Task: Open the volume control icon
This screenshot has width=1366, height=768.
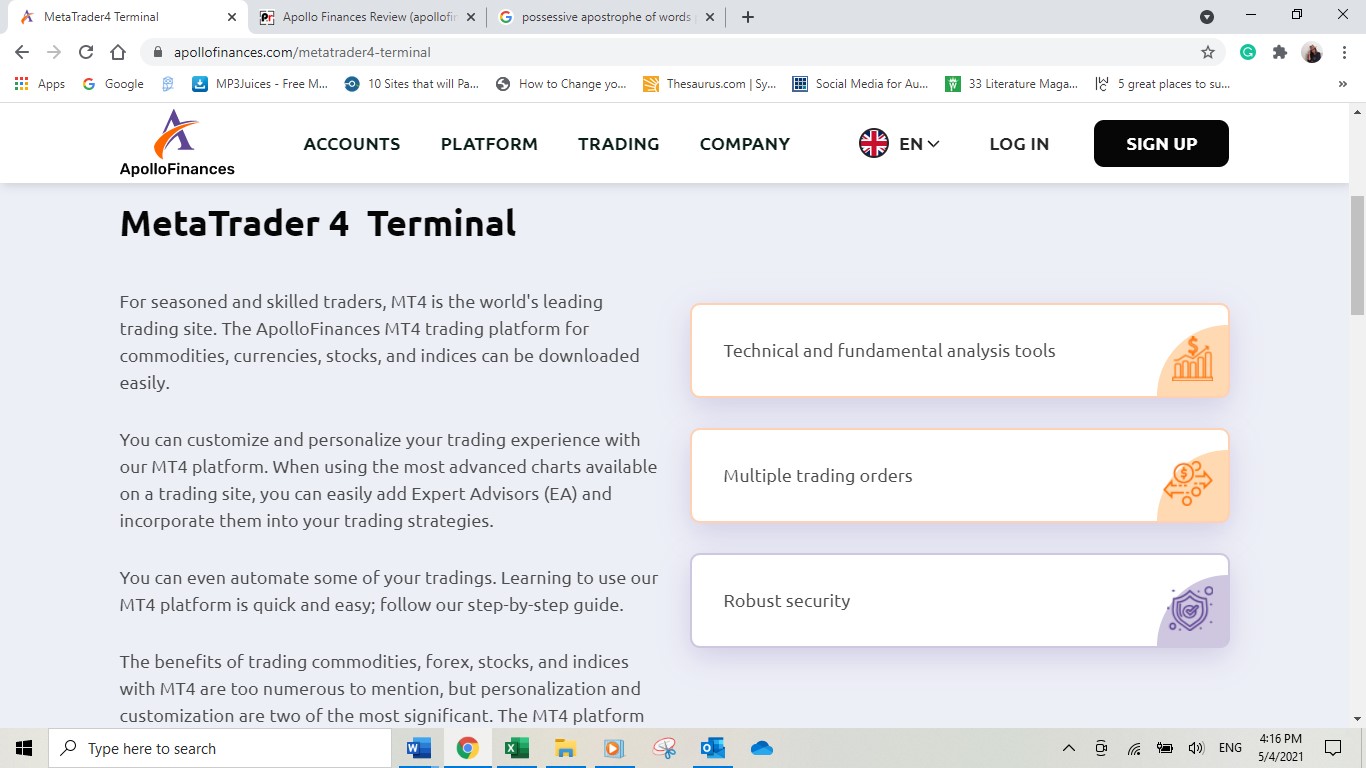Action: click(x=1196, y=748)
